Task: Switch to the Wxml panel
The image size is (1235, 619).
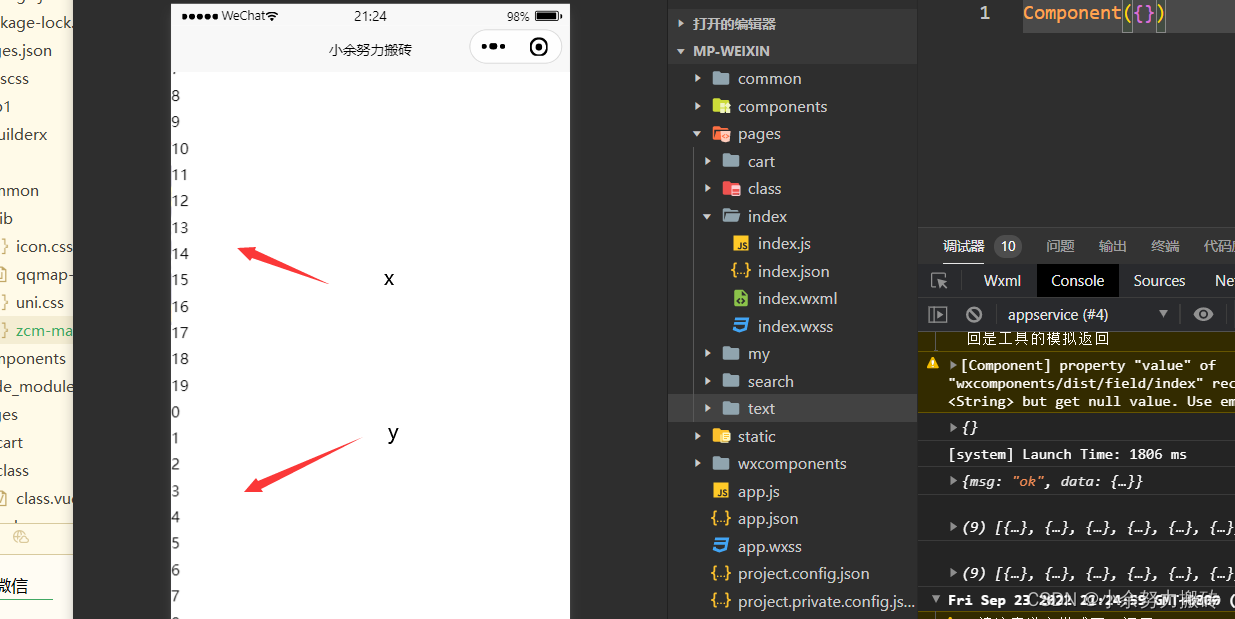Action: pos(1001,280)
